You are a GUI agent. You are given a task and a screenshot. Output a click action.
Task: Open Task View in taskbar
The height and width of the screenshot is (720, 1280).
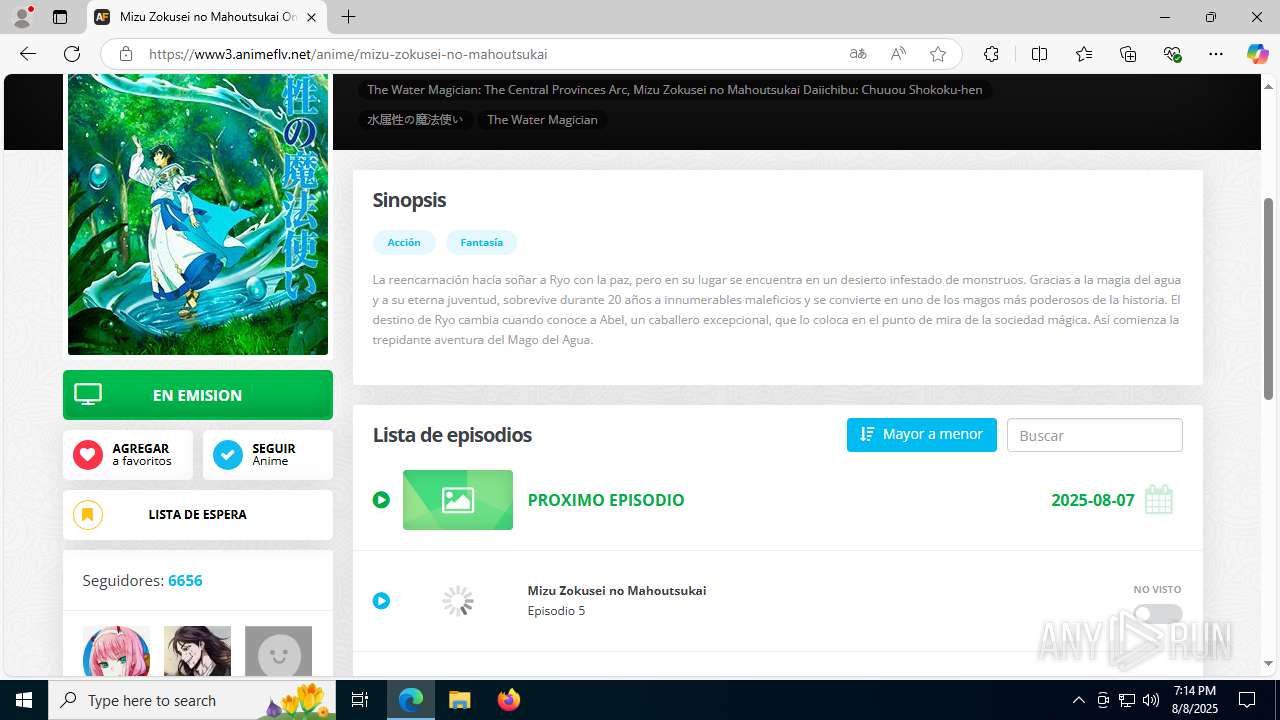[x=360, y=700]
